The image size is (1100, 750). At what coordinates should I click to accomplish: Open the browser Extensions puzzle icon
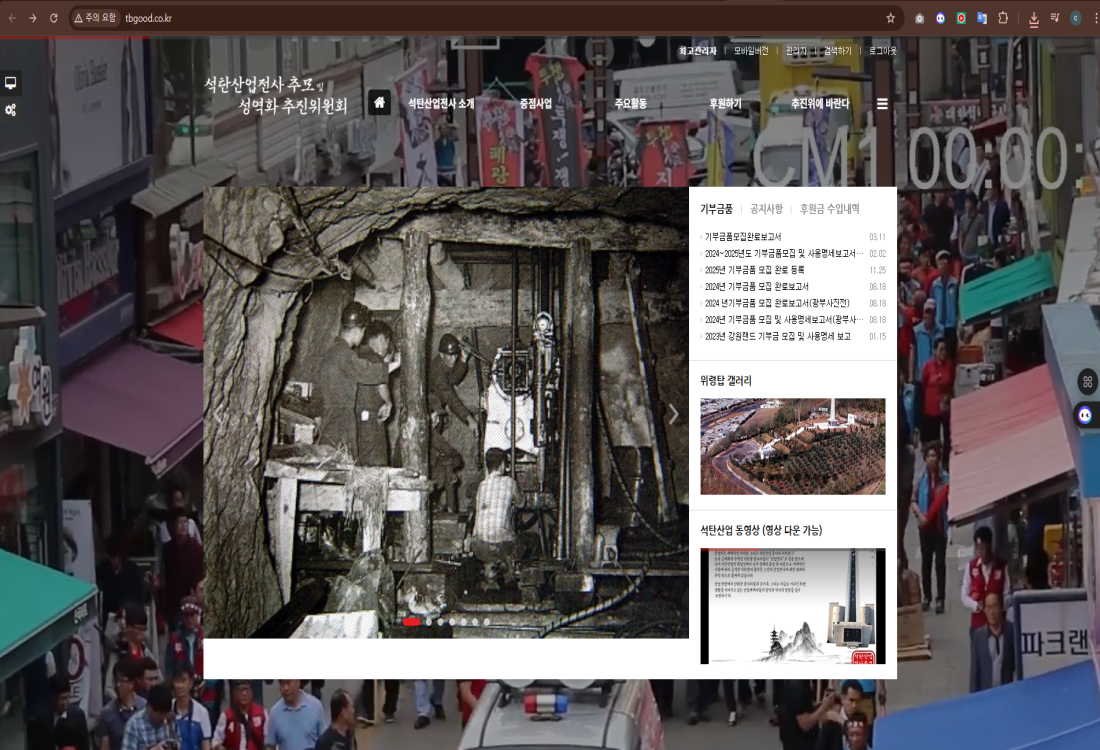pos(1003,18)
